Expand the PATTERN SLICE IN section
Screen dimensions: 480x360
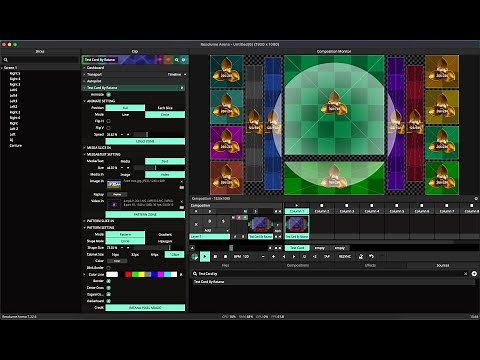[x=84, y=221]
